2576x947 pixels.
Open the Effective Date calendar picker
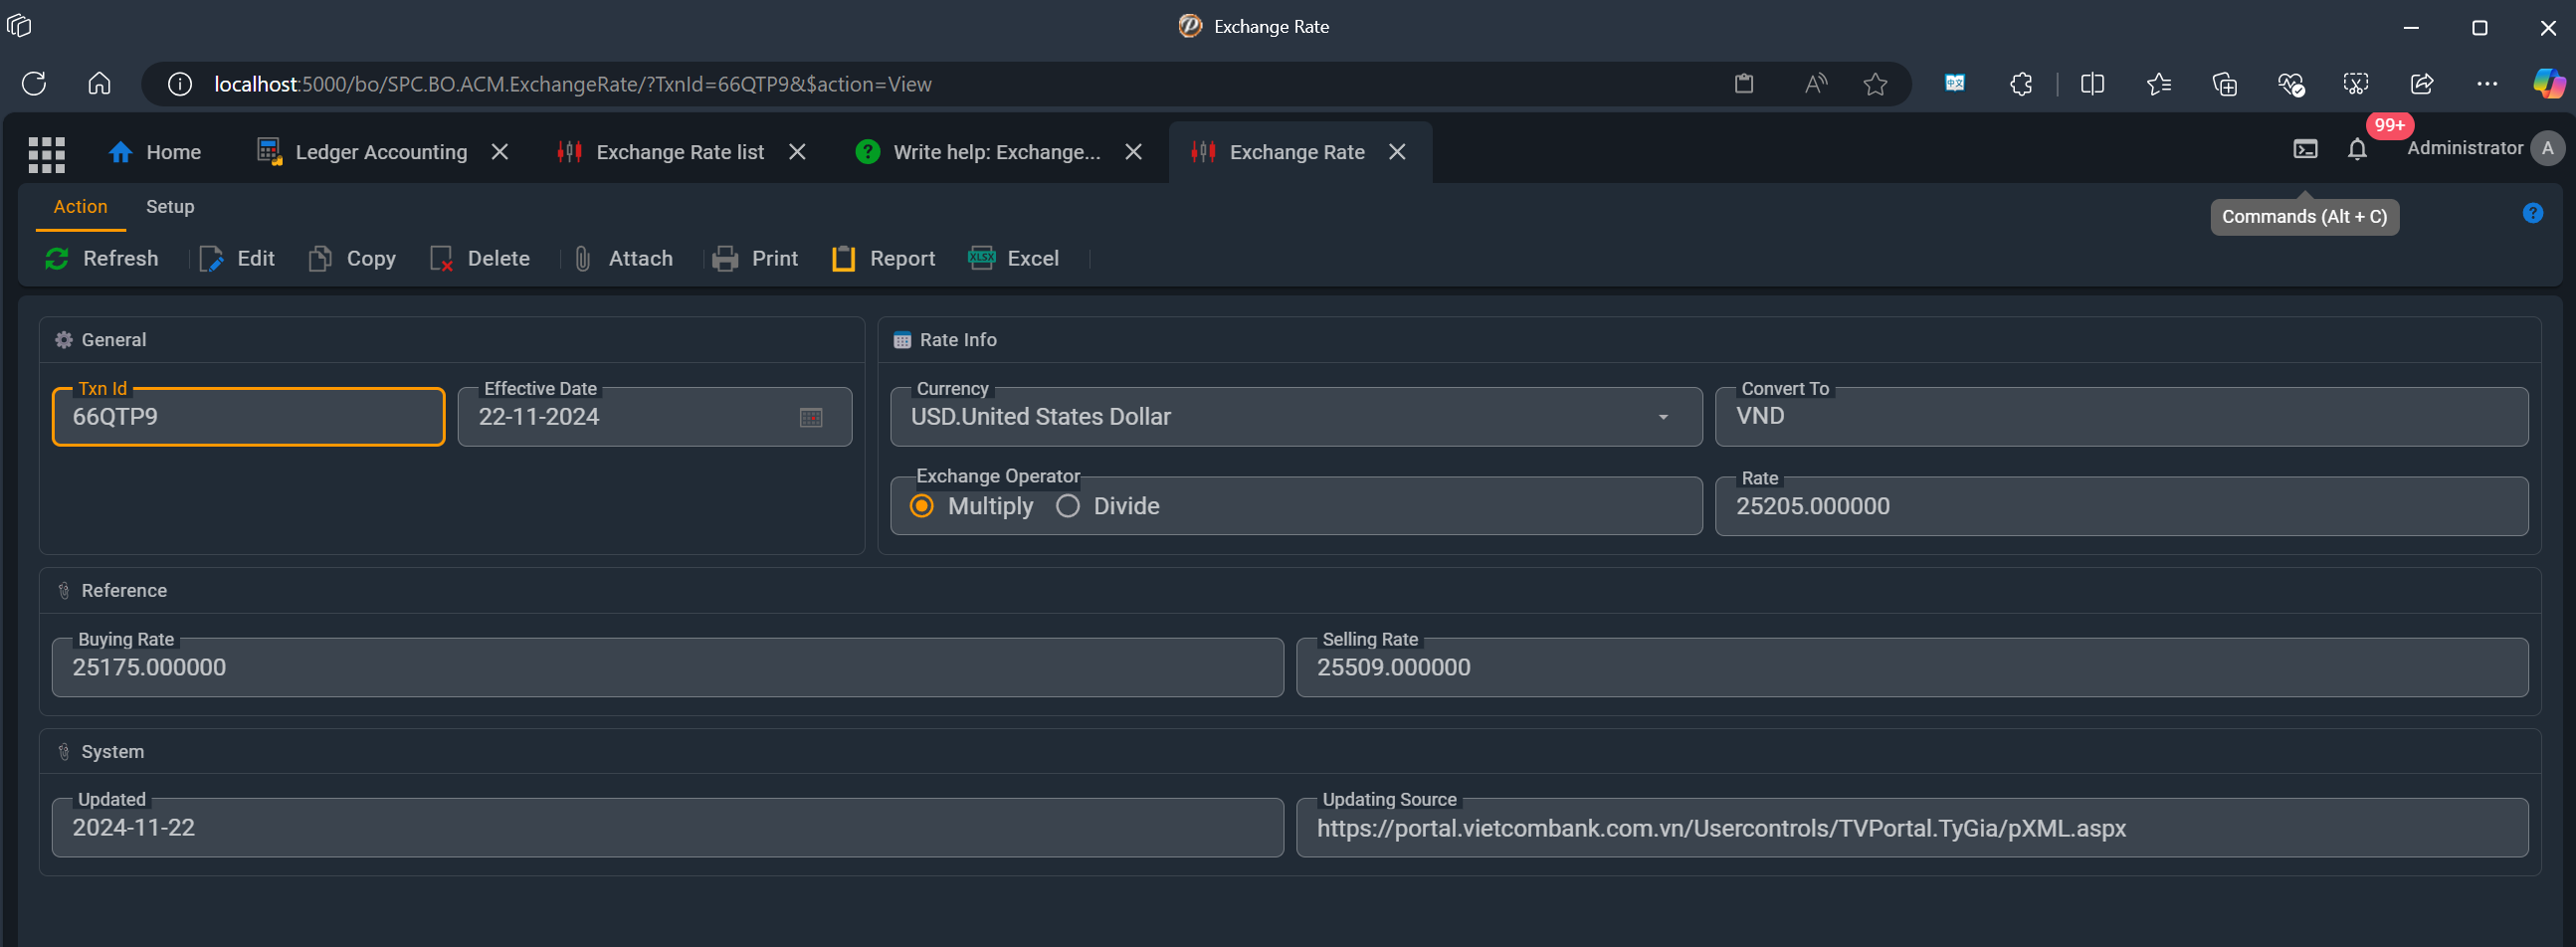click(811, 418)
